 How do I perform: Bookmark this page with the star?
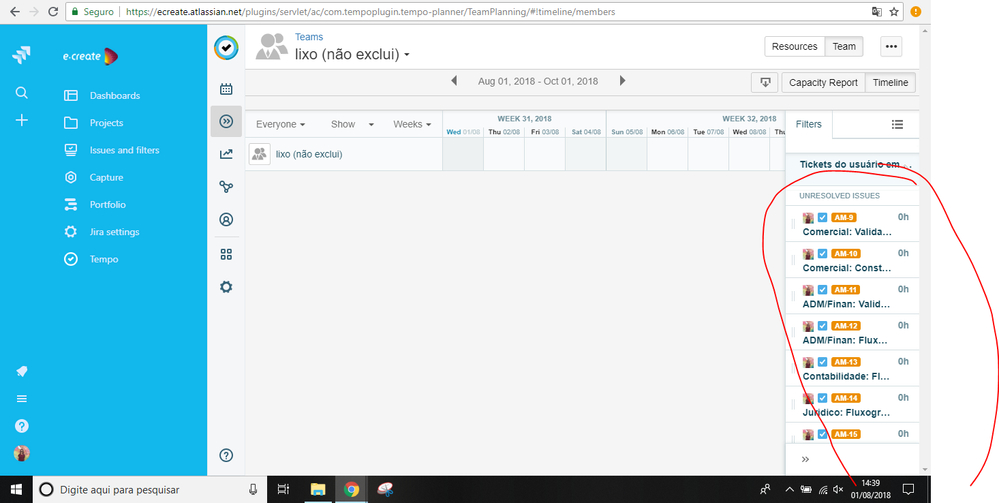coord(894,11)
